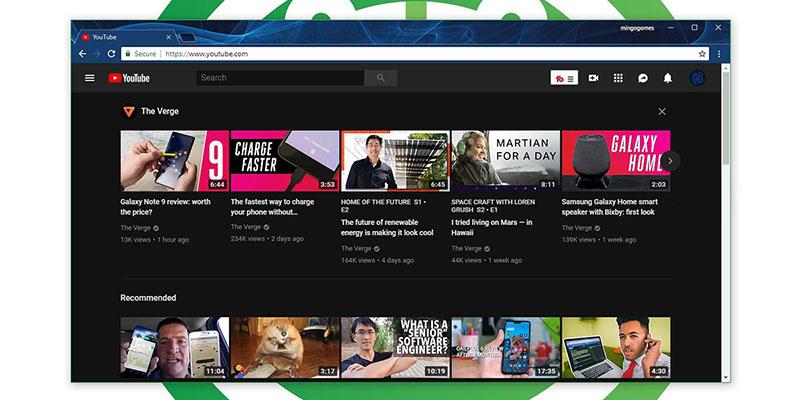Play the Galaxy Note 9 review thumbnail

coord(174,160)
